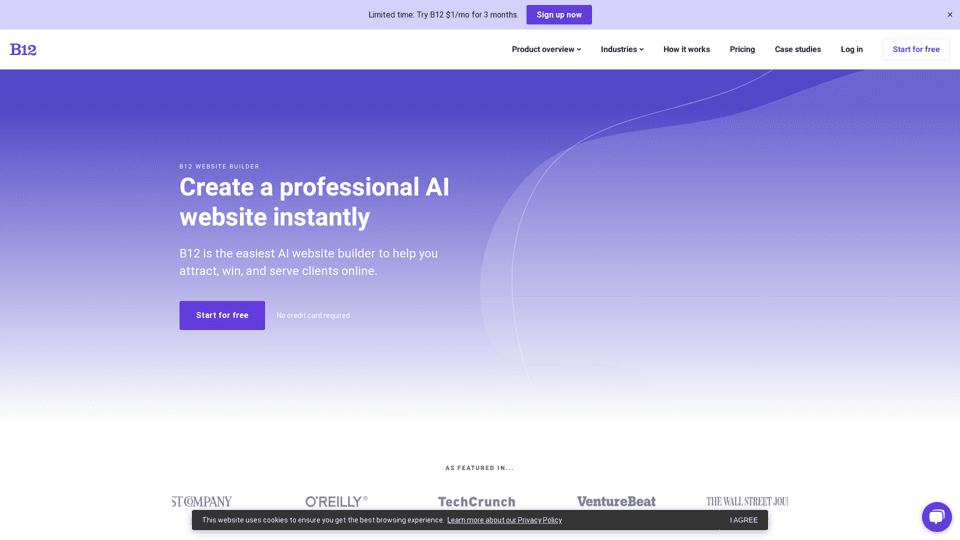Open the chat widget bubble icon
This screenshot has height=540, width=960.
(936, 517)
